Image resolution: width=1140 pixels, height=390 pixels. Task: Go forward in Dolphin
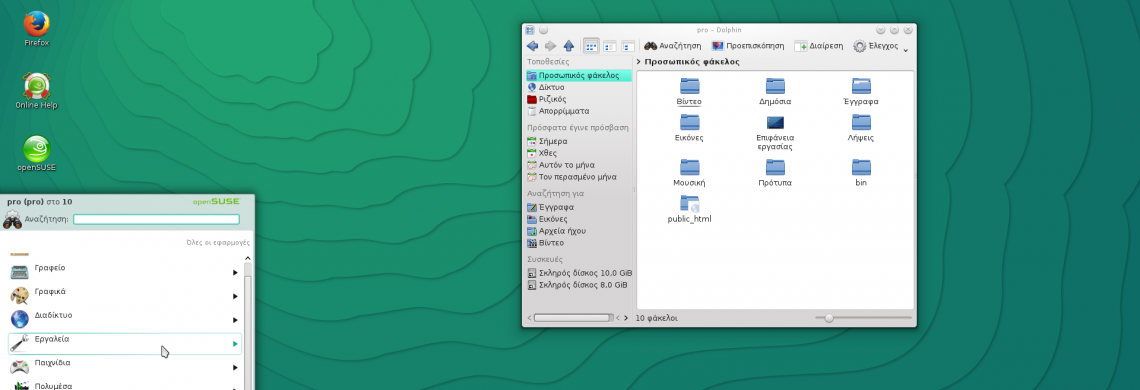550,46
